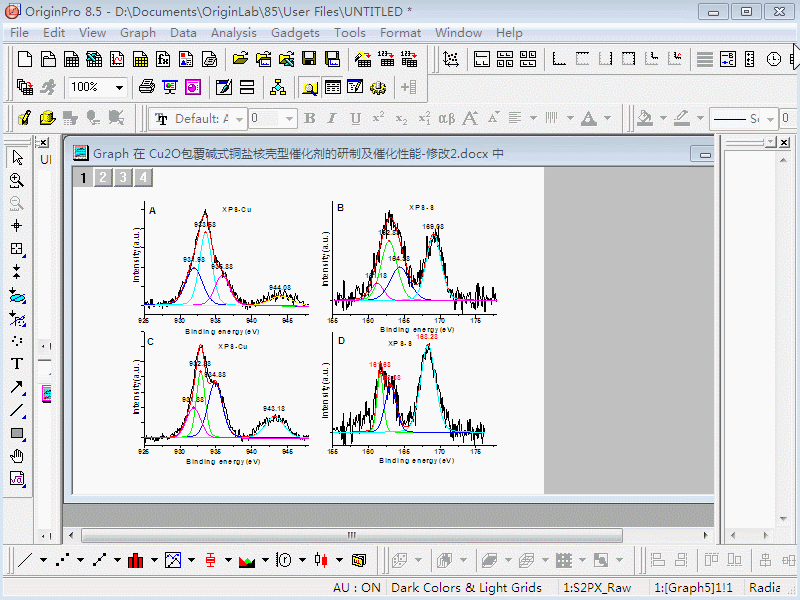Click the Save Project icon
This screenshot has width=800, height=600.
coord(310,59)
